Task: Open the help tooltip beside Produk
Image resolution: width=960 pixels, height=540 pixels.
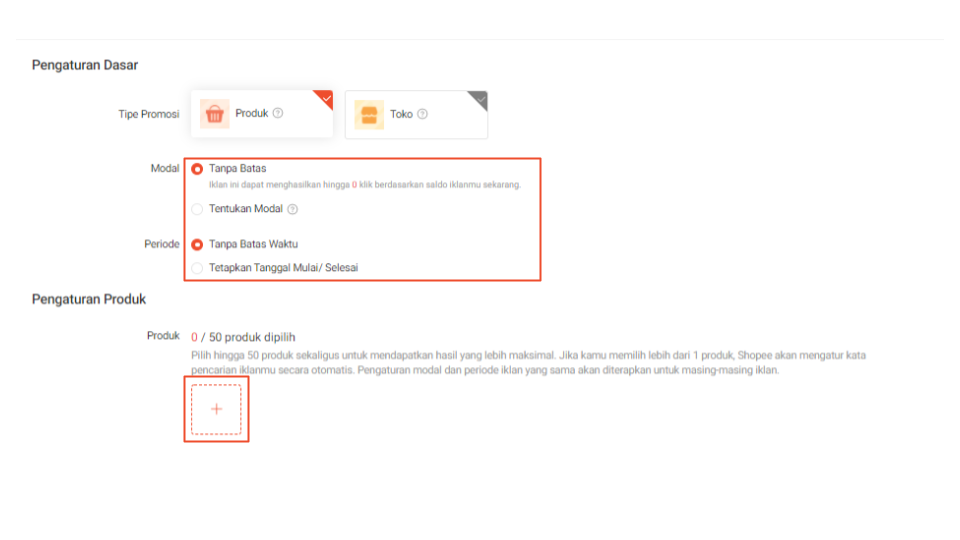Action: pos(278,113)
